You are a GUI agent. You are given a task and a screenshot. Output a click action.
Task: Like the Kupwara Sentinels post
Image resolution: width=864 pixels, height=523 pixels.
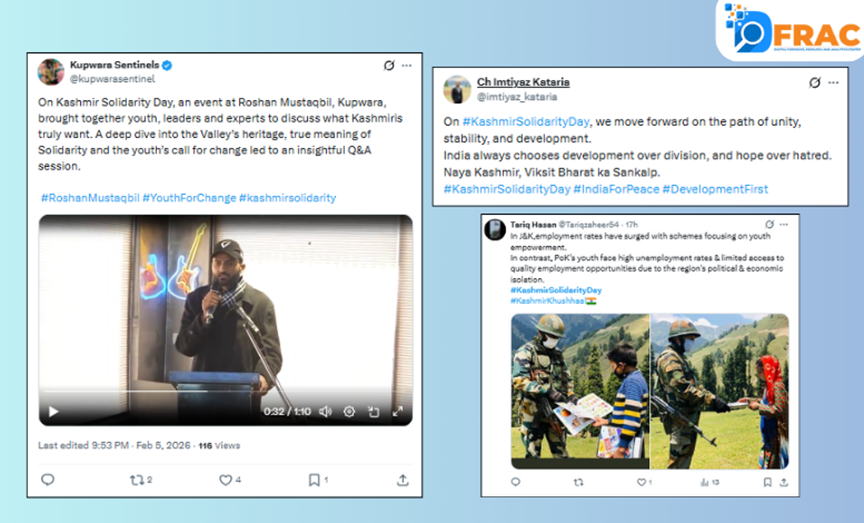click(x=227, y=479)
